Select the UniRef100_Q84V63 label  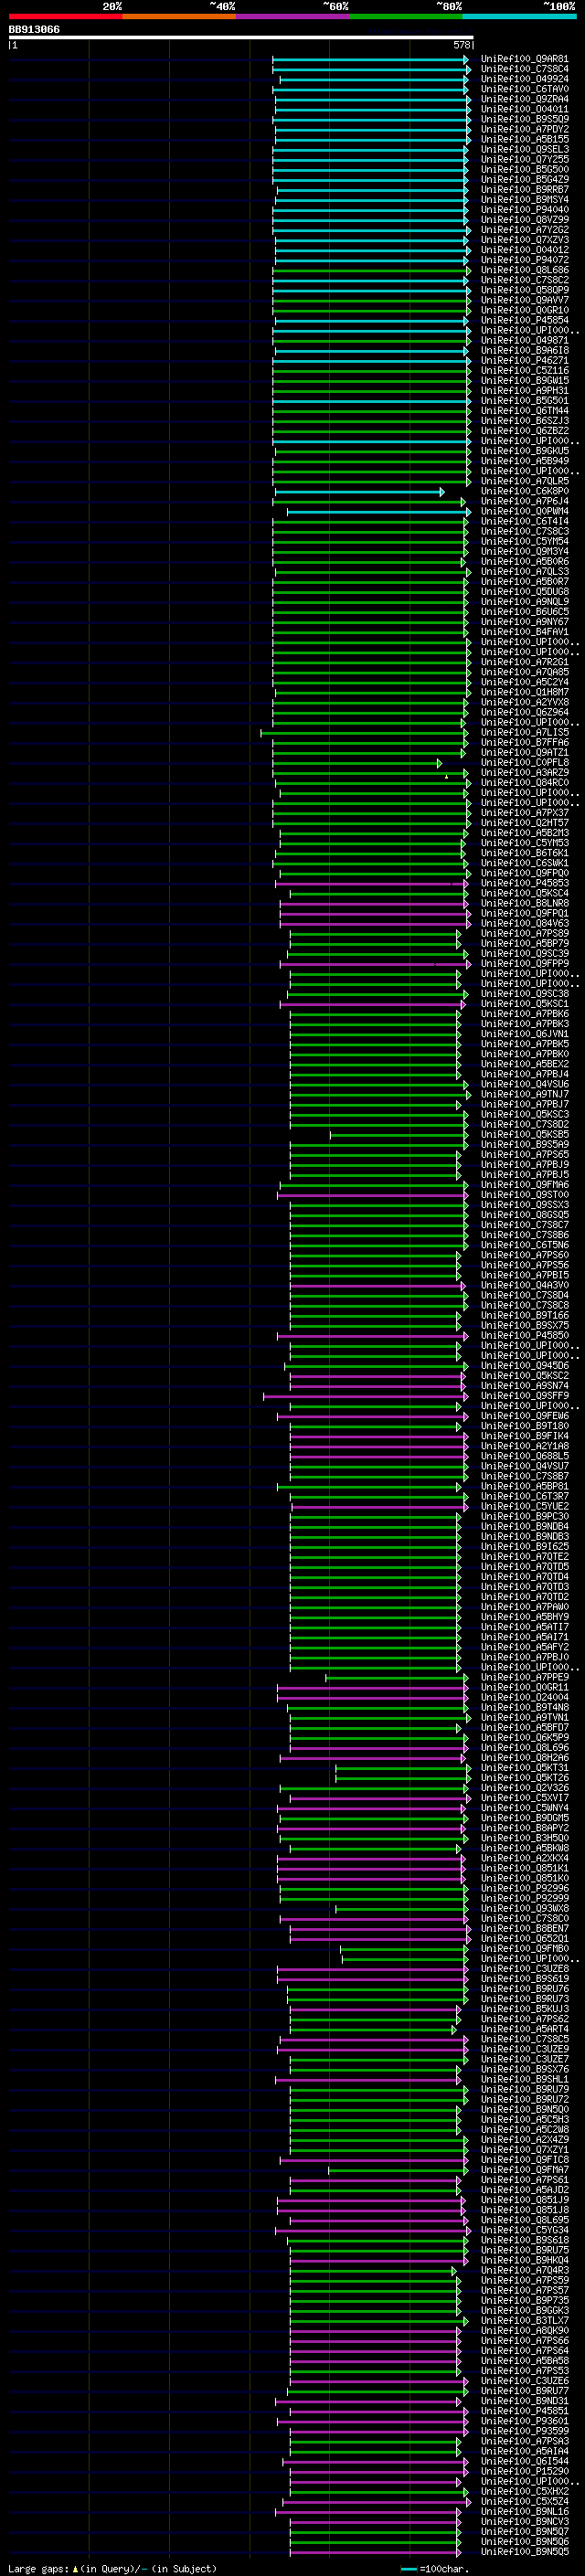[x=525, y=923]
